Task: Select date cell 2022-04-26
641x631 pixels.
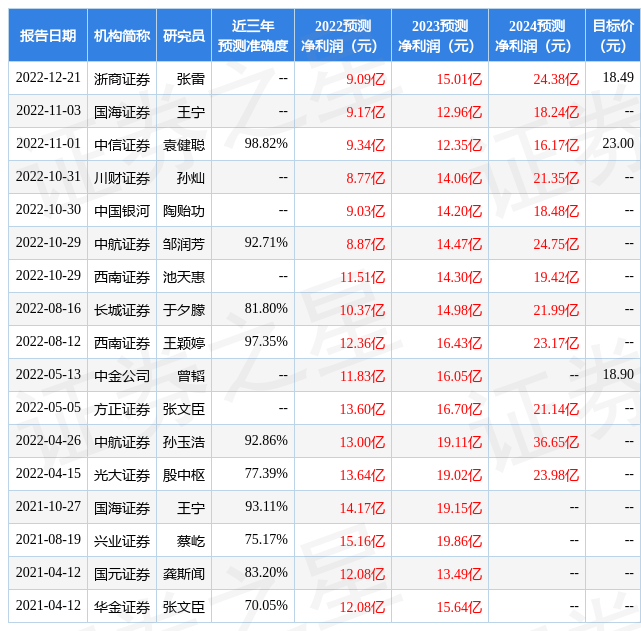Action: tap(48, 441)
